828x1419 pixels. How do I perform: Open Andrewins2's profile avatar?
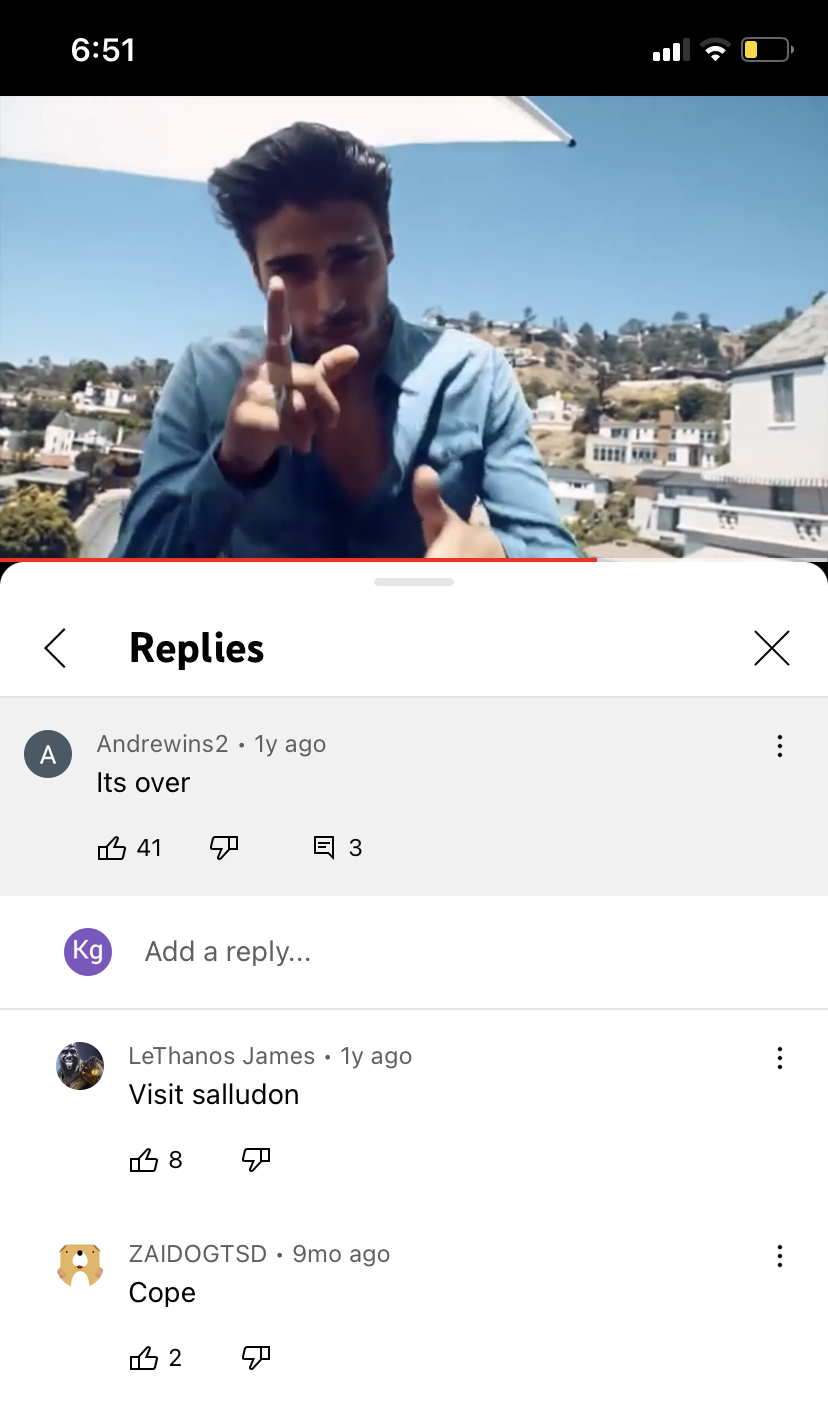point(48,754)
